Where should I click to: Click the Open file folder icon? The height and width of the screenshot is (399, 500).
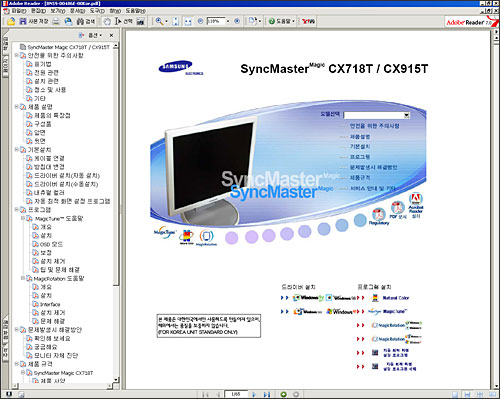[11, 21]
